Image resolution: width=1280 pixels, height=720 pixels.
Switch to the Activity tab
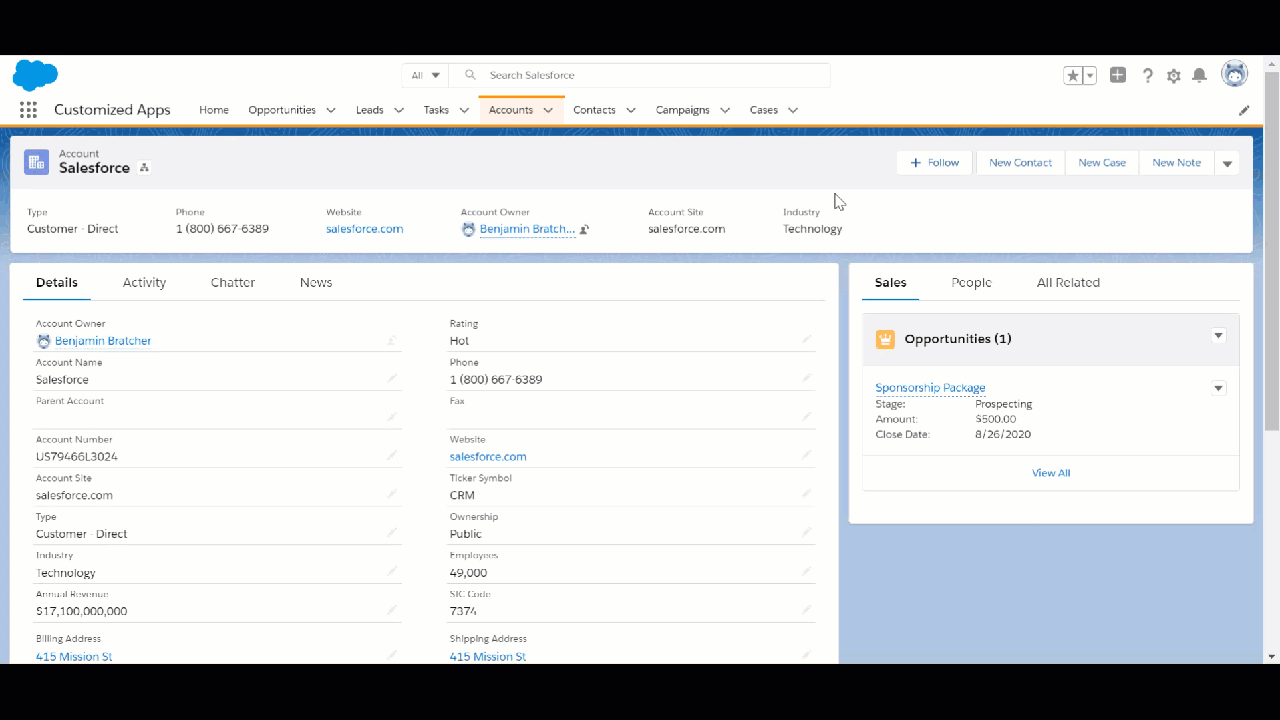(x=144, y=283)
